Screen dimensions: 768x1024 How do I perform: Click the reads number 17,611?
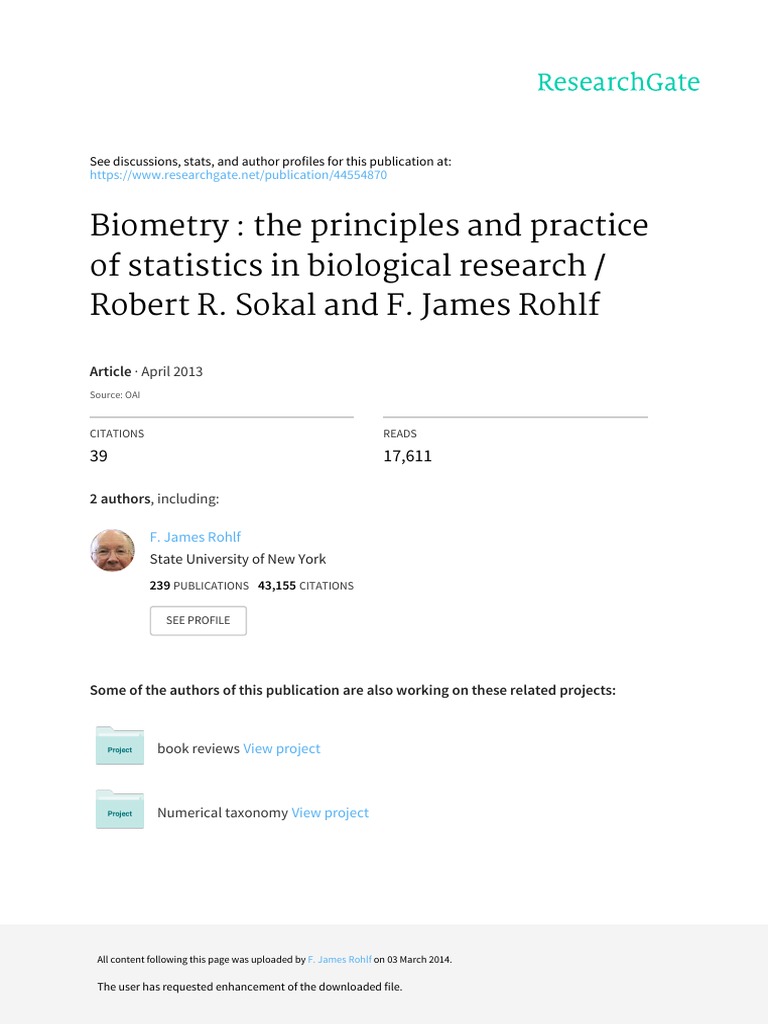click(x=408, y=456)
